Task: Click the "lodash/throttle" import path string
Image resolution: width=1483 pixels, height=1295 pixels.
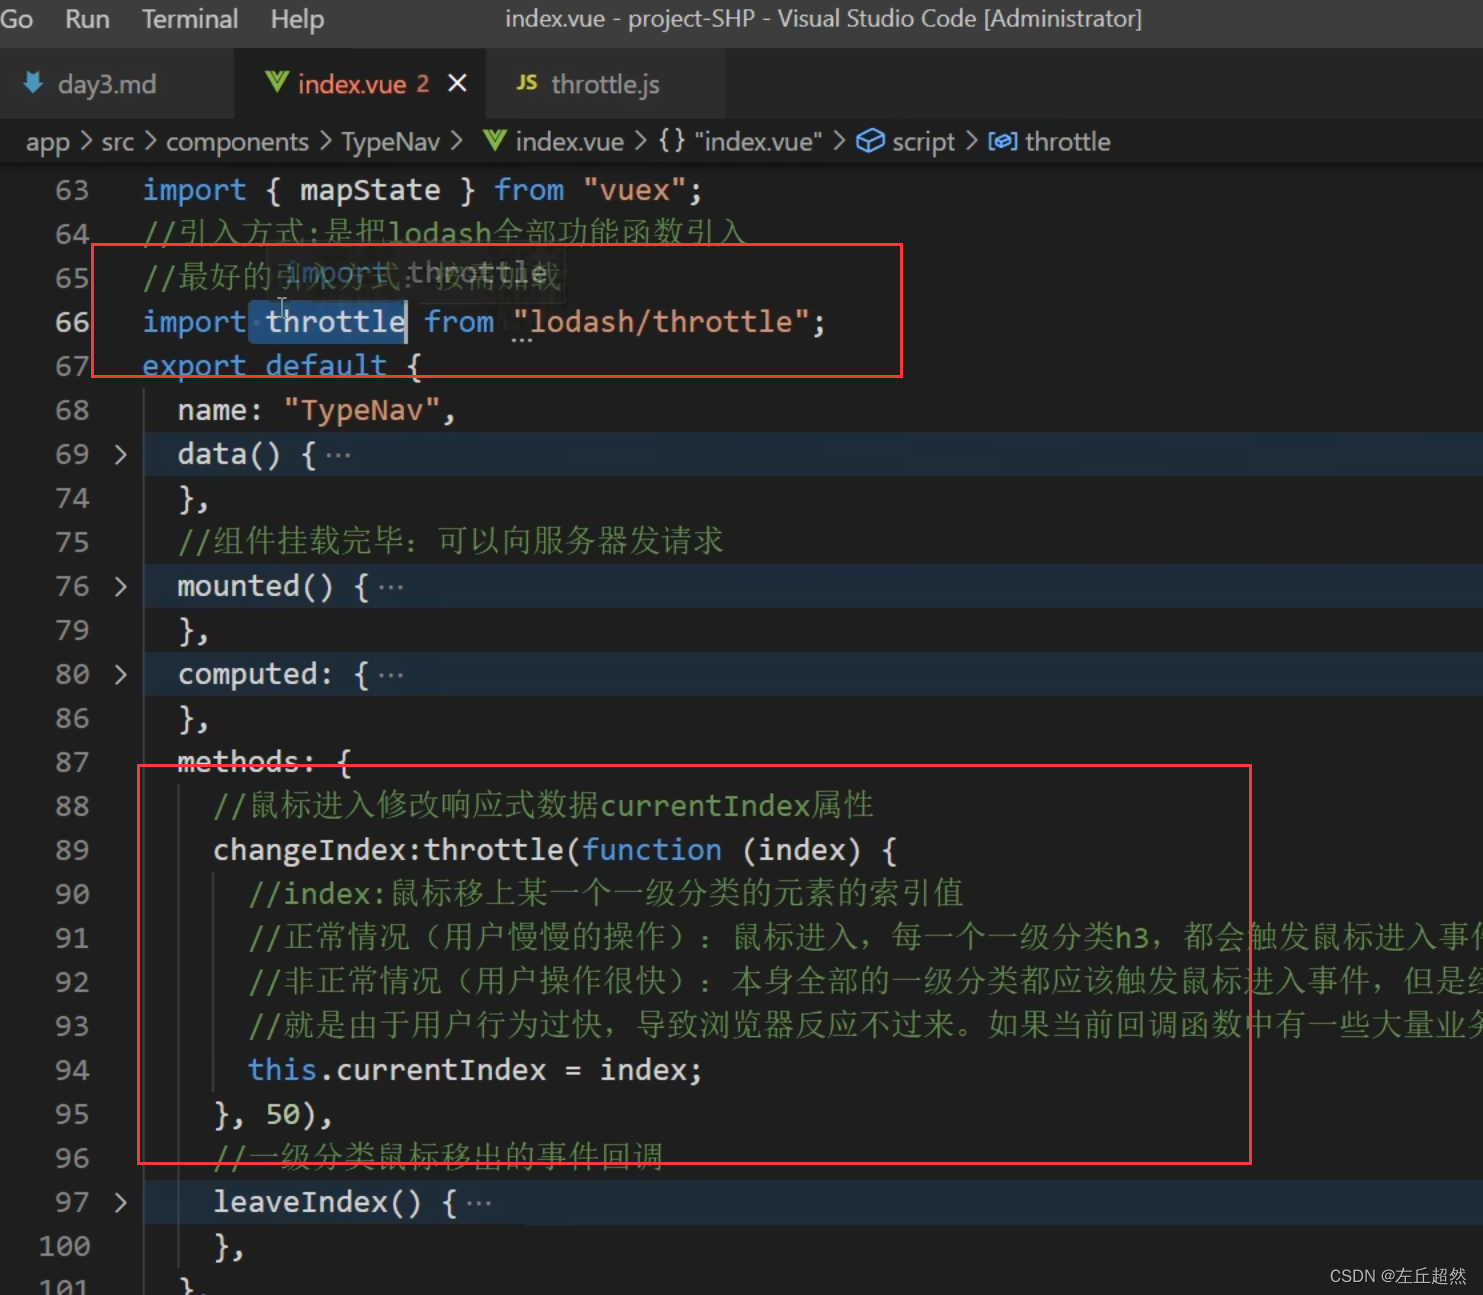Action: pos(661,322)
